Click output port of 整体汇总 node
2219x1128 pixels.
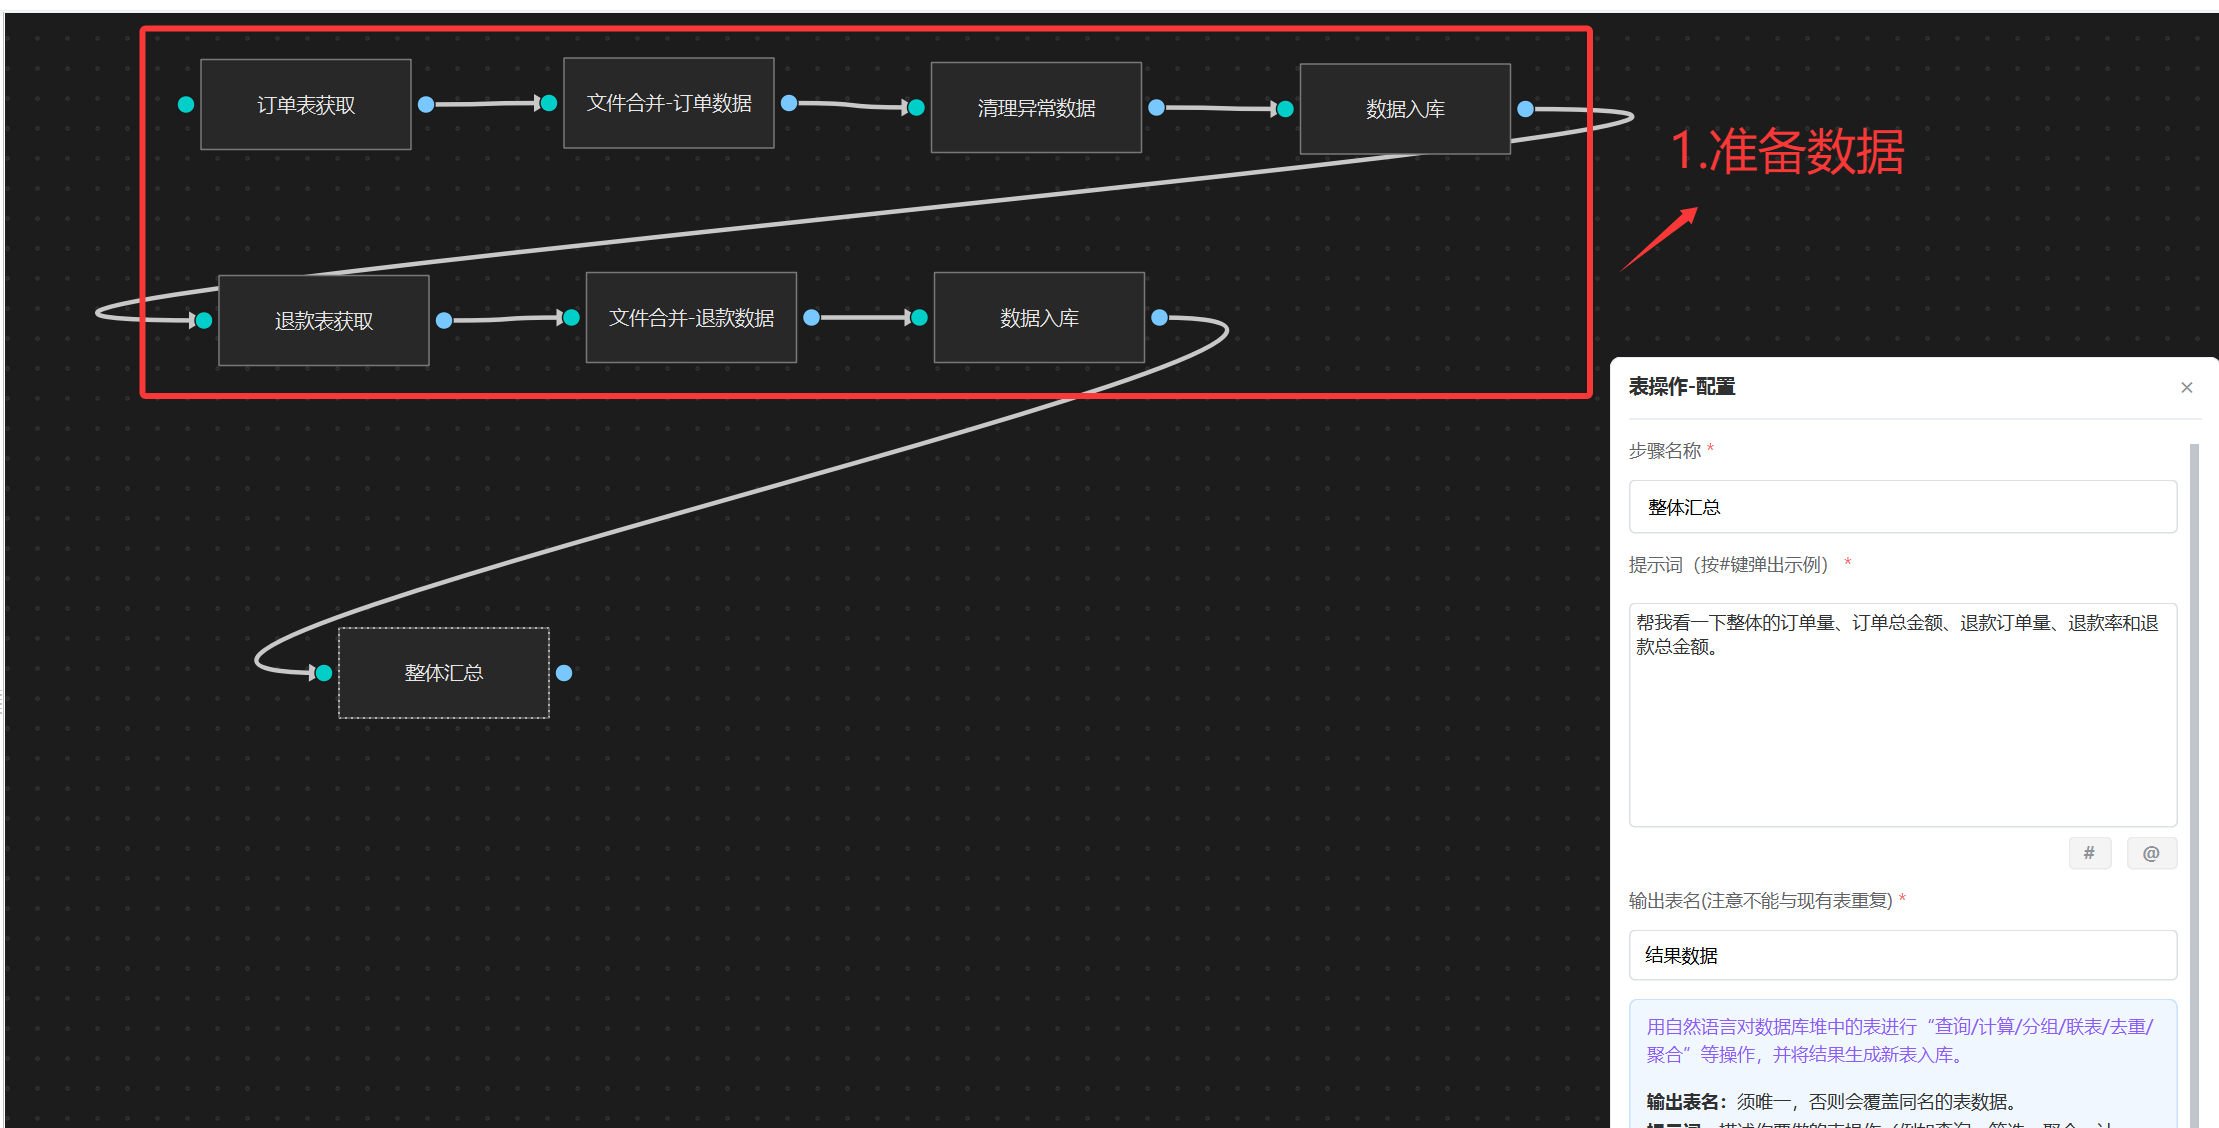pyautogui.click(x=564, y=673)
